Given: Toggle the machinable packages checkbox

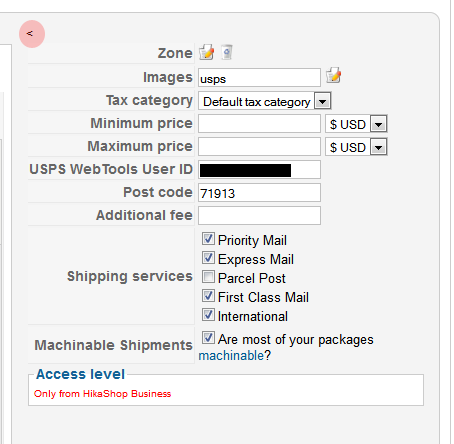Looking at the screenshot, I should (x=208, y=338).
